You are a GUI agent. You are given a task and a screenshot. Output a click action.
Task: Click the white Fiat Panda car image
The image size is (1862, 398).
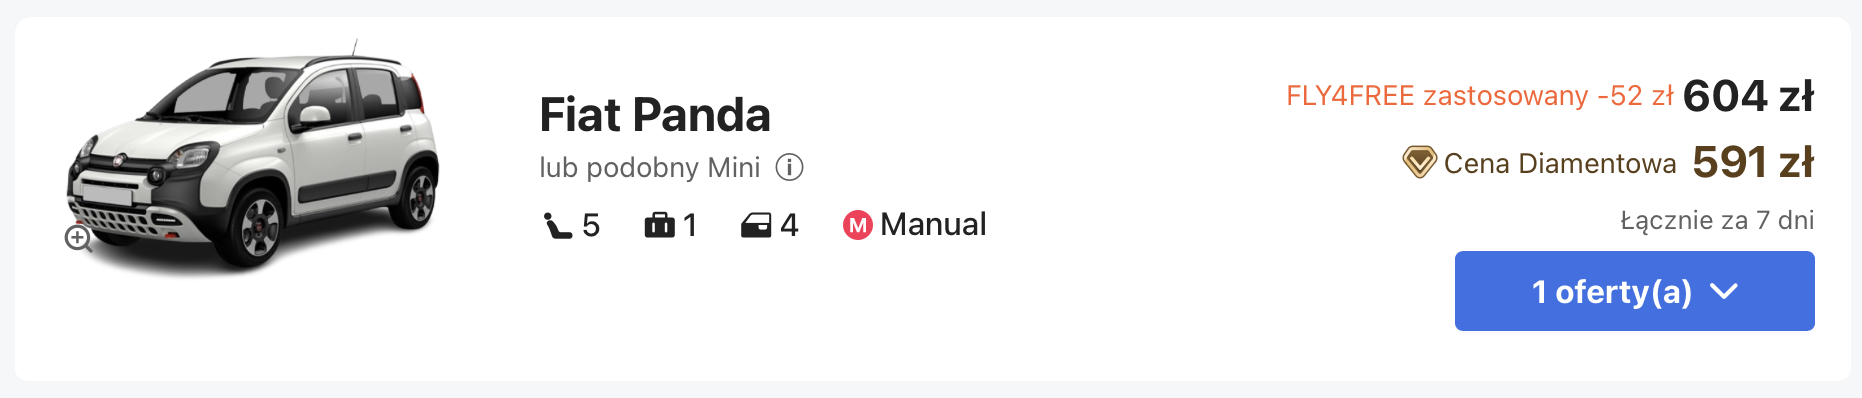click(x=253, y=156)
